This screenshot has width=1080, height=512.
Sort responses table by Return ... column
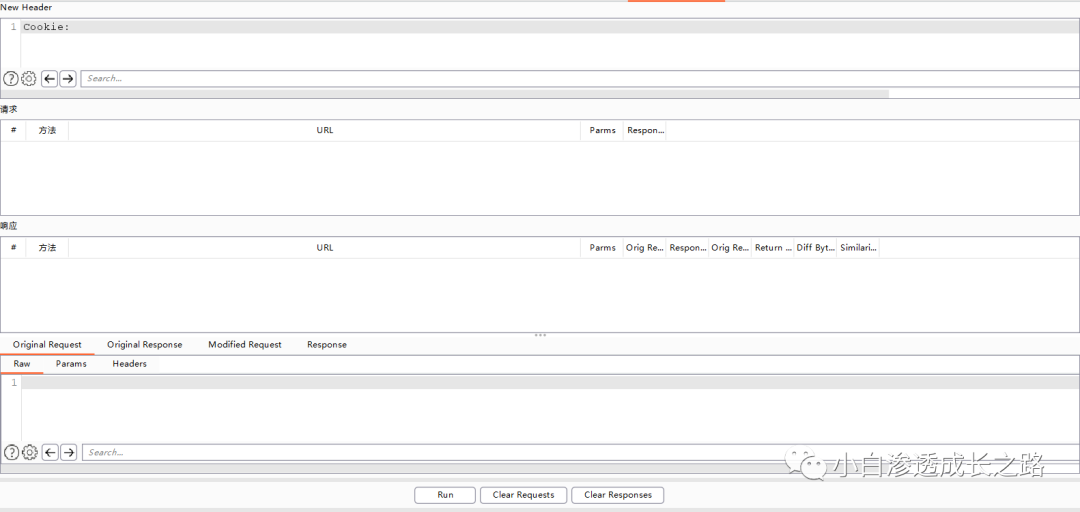coord(773,247)
